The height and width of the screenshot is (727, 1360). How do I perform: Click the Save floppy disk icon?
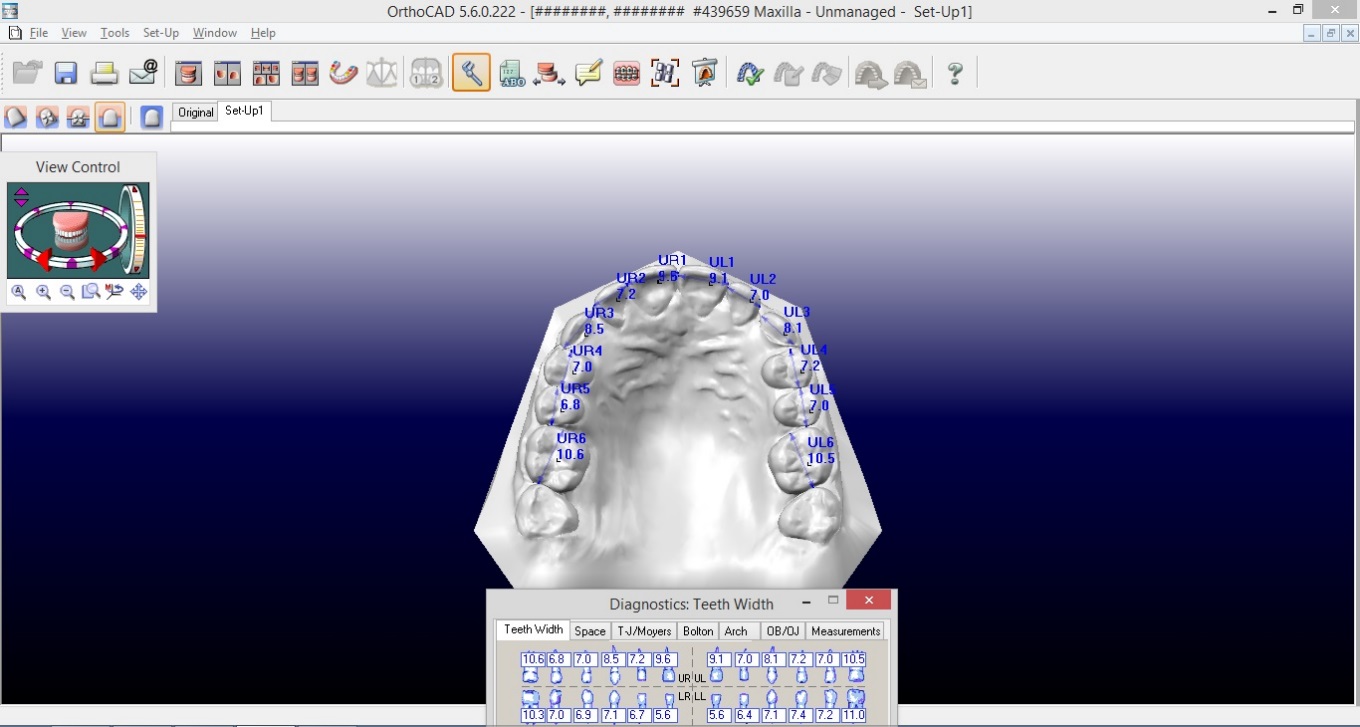(66, 73)
